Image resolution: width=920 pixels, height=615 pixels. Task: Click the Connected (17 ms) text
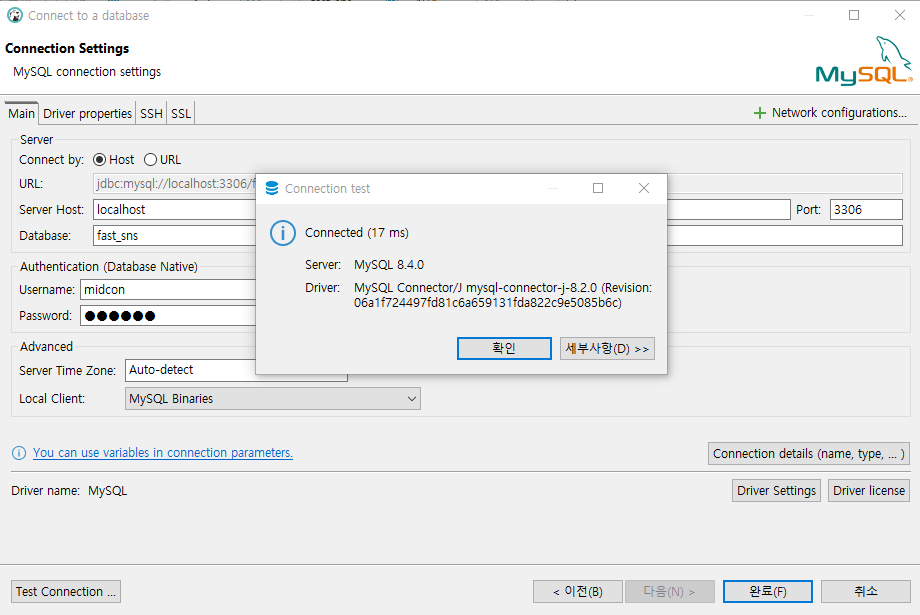point(357,233)
